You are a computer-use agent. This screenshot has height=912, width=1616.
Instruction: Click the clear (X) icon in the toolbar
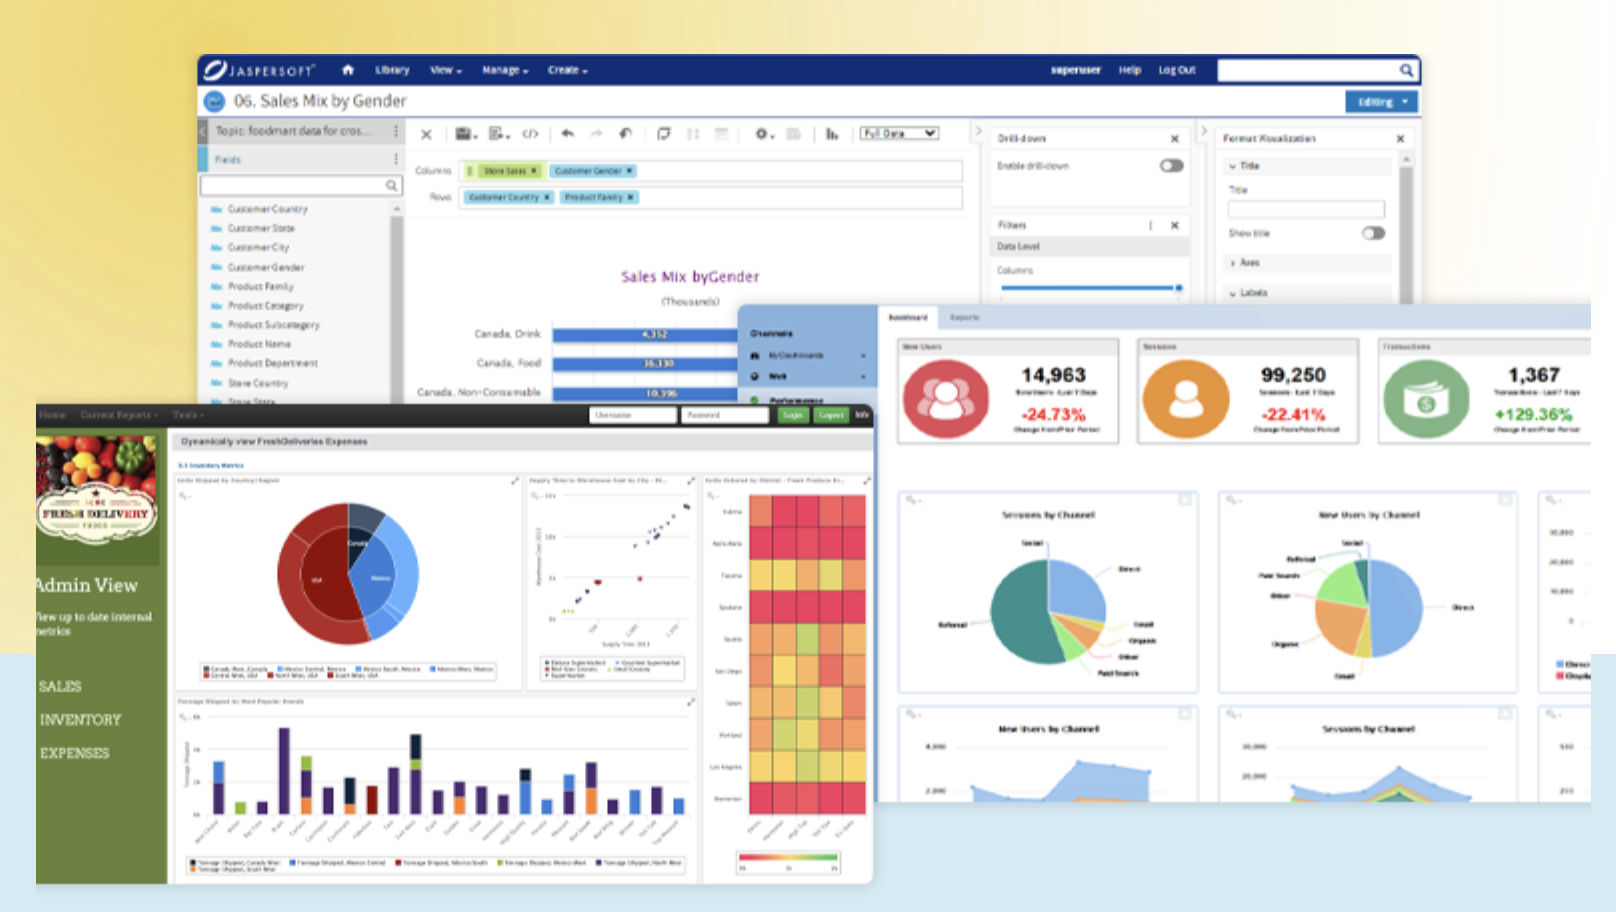click(426, 134)
